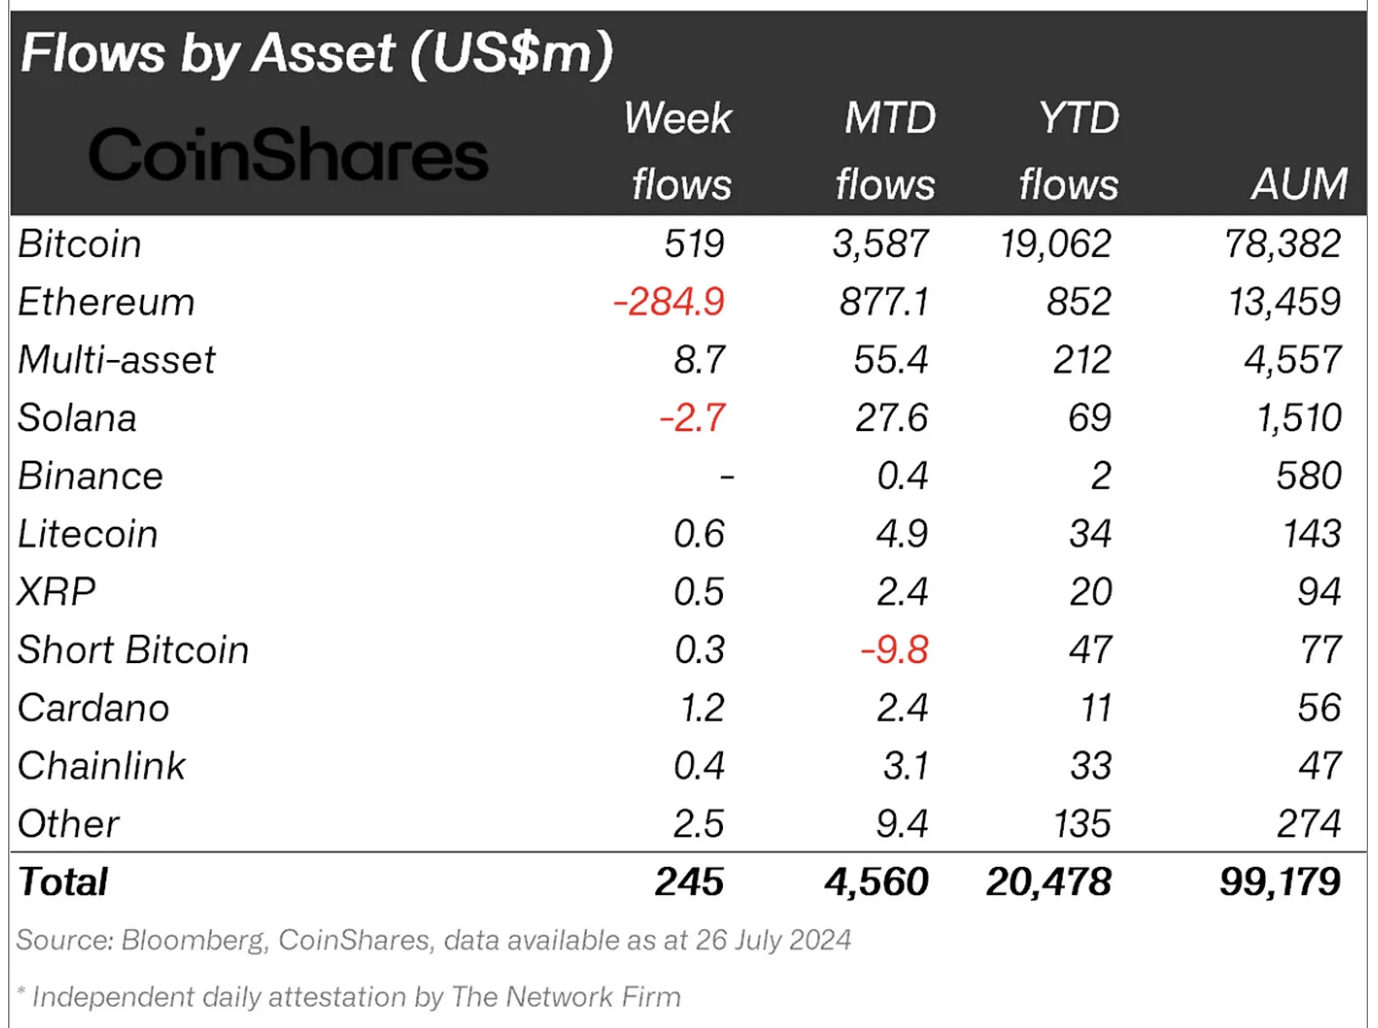
Task: Click the Ethereum row label
Action: pyautogui.click(x=106, y=302)
